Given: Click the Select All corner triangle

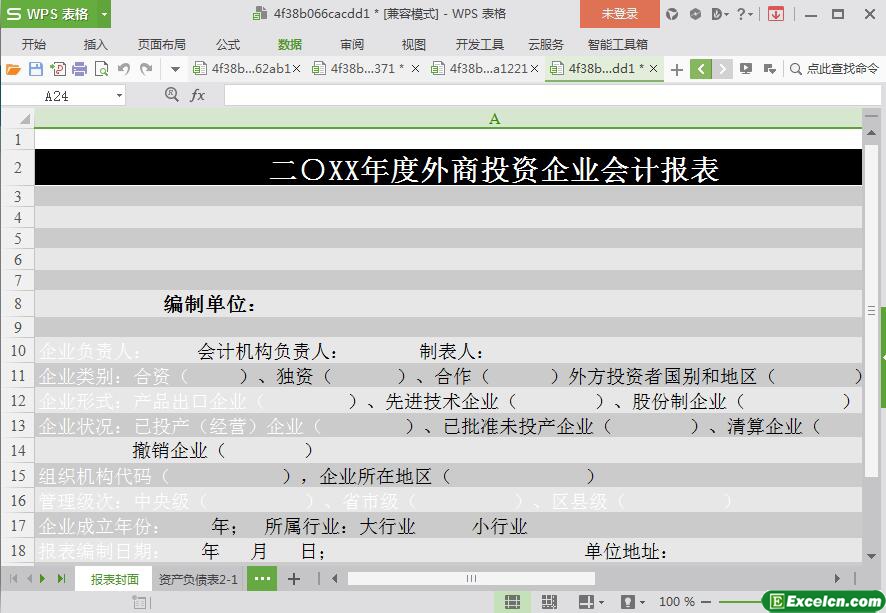Looking at the screenshot, I should click(24, 119).
